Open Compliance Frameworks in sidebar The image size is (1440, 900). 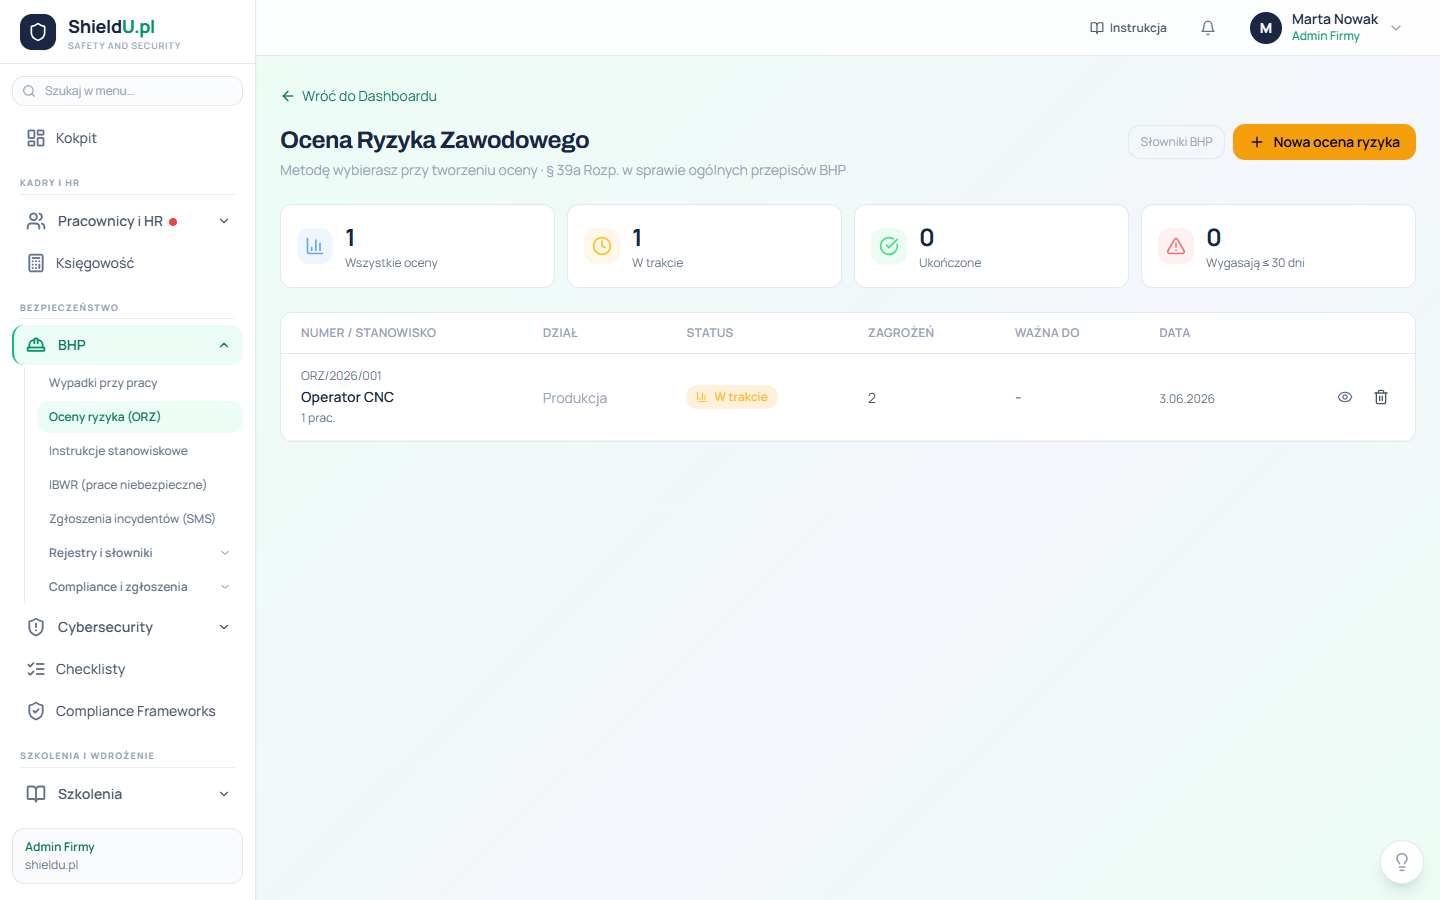click(127, 711)
